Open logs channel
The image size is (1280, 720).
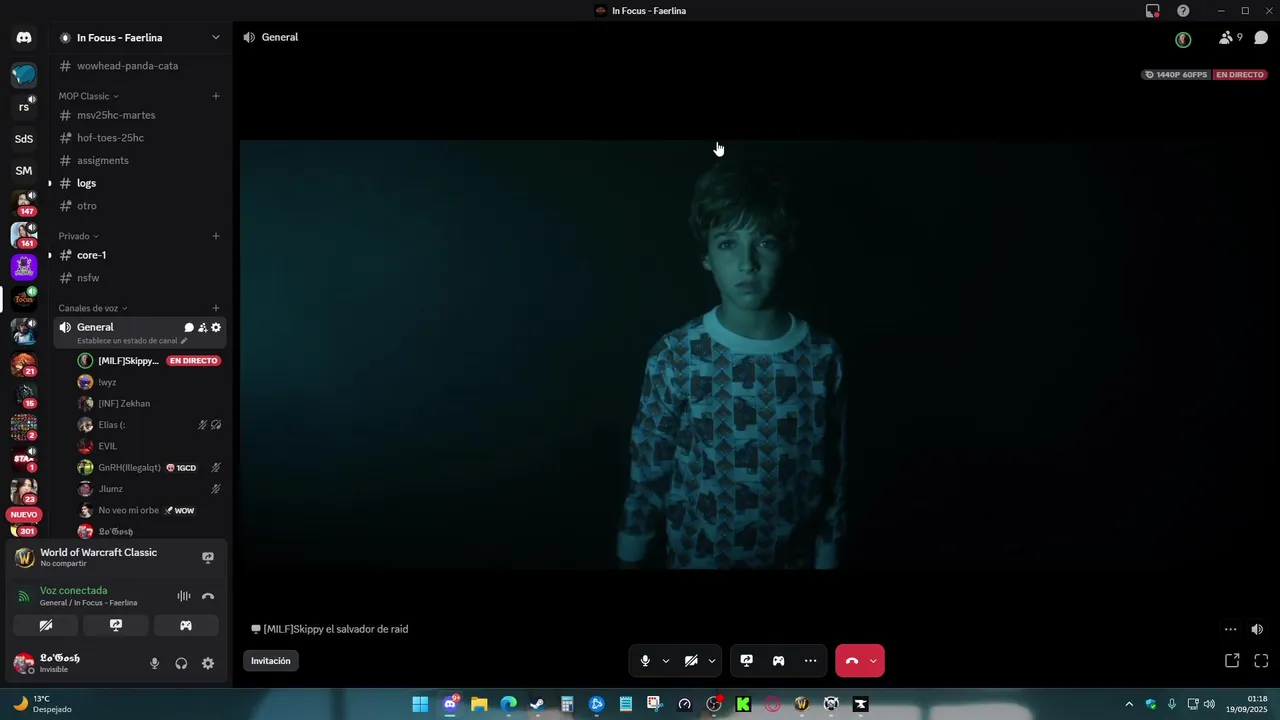click(140, 183)
